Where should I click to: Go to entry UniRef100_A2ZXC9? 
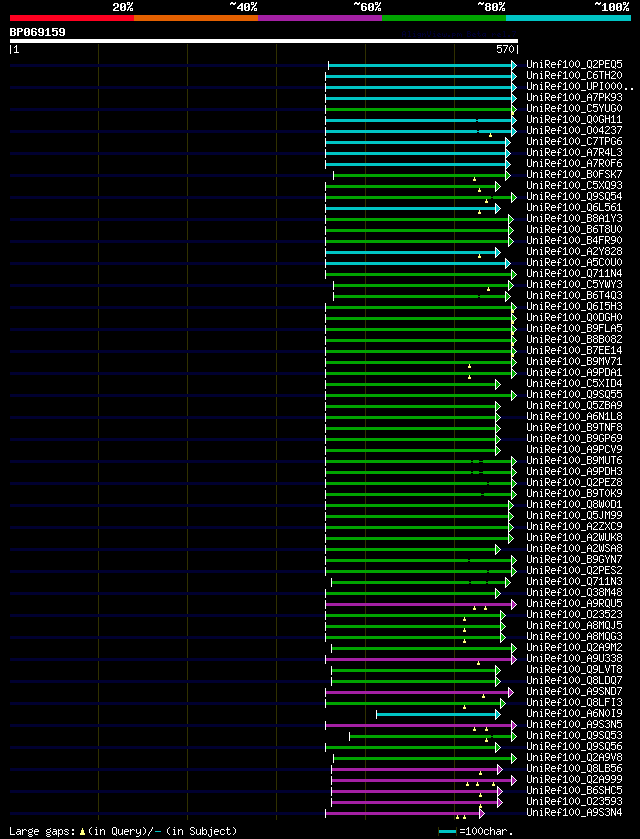(574, 526)
